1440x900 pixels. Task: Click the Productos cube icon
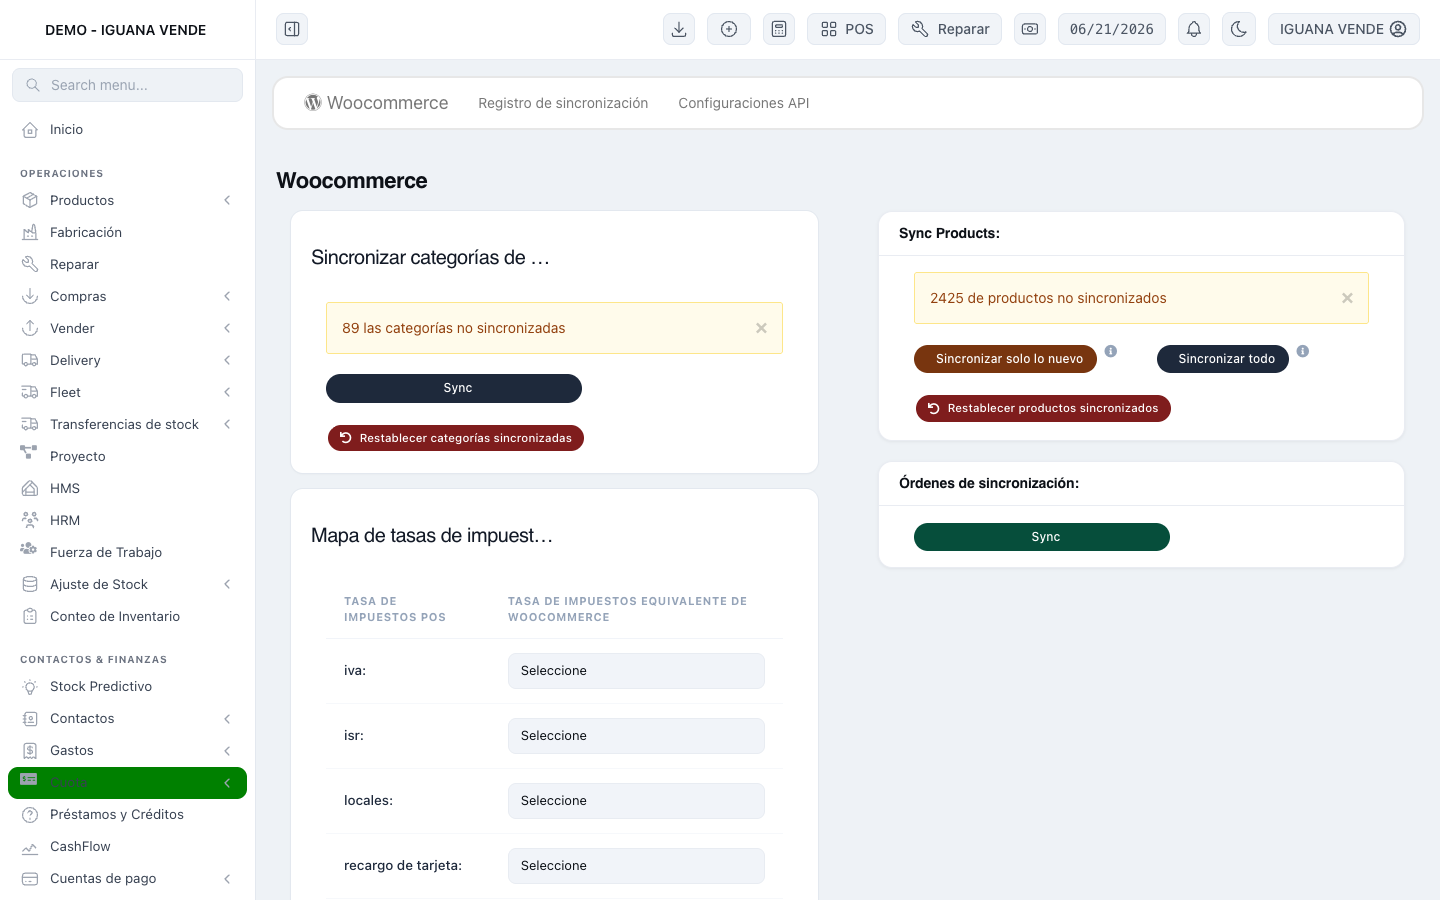click(x=30, y=200)
